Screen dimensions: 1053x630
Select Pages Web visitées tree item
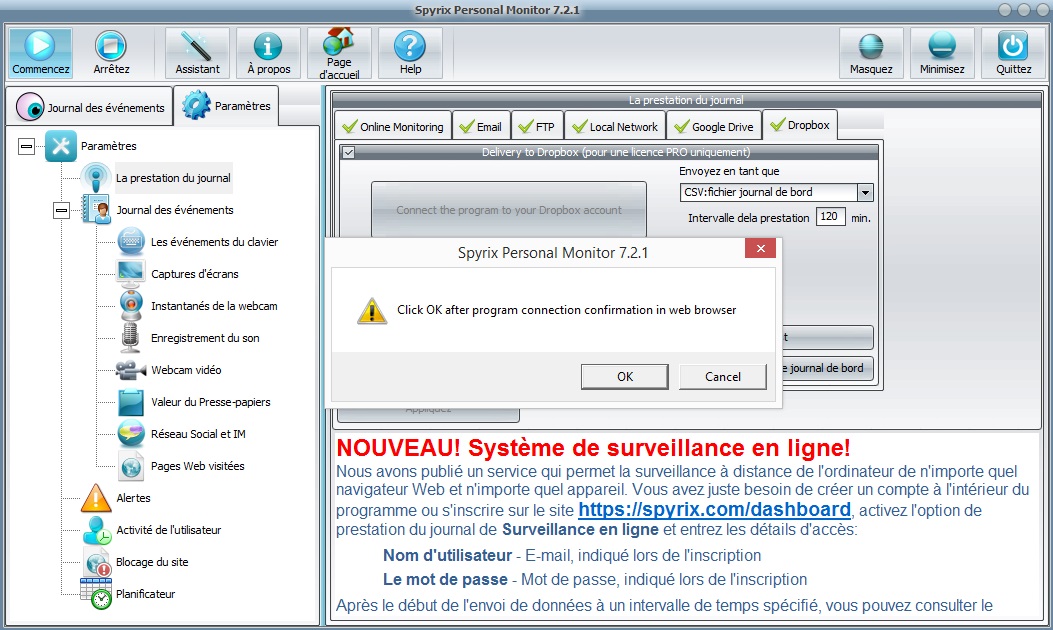point(197,466)
